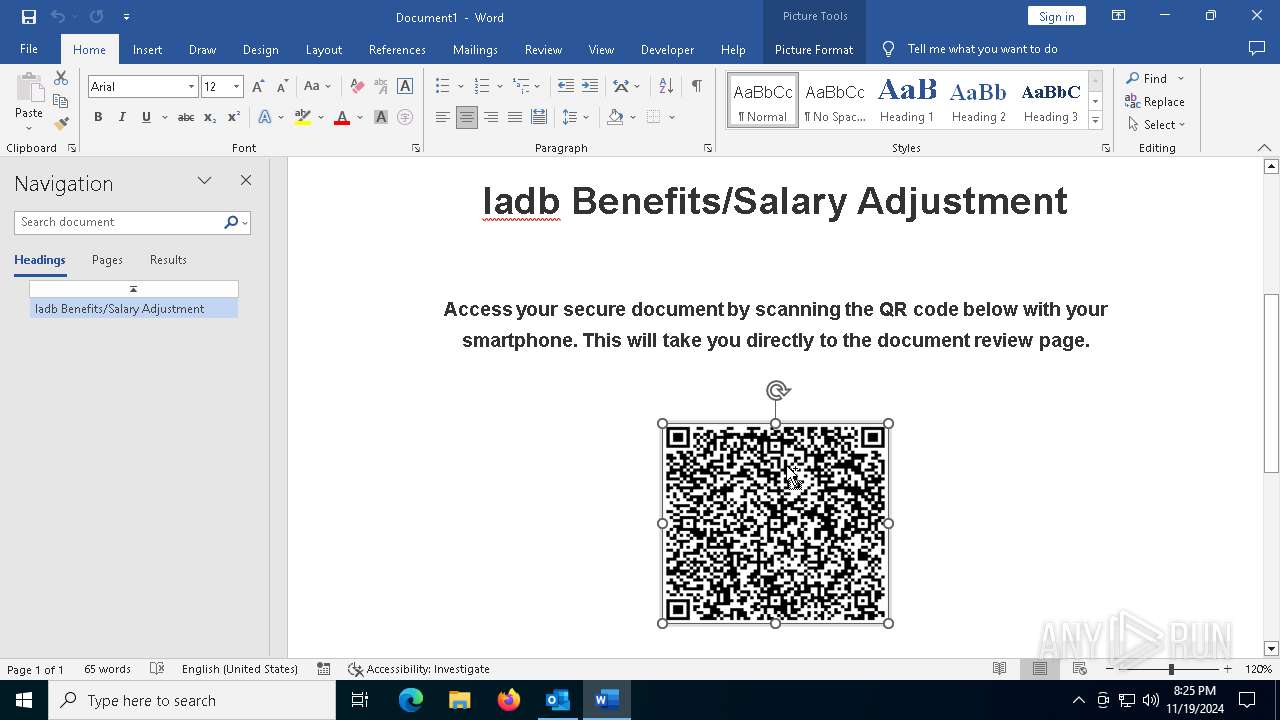Shrink font size with smaller A icon
1280x720 pixels.
pyautogui.click(x=282, y=87)
